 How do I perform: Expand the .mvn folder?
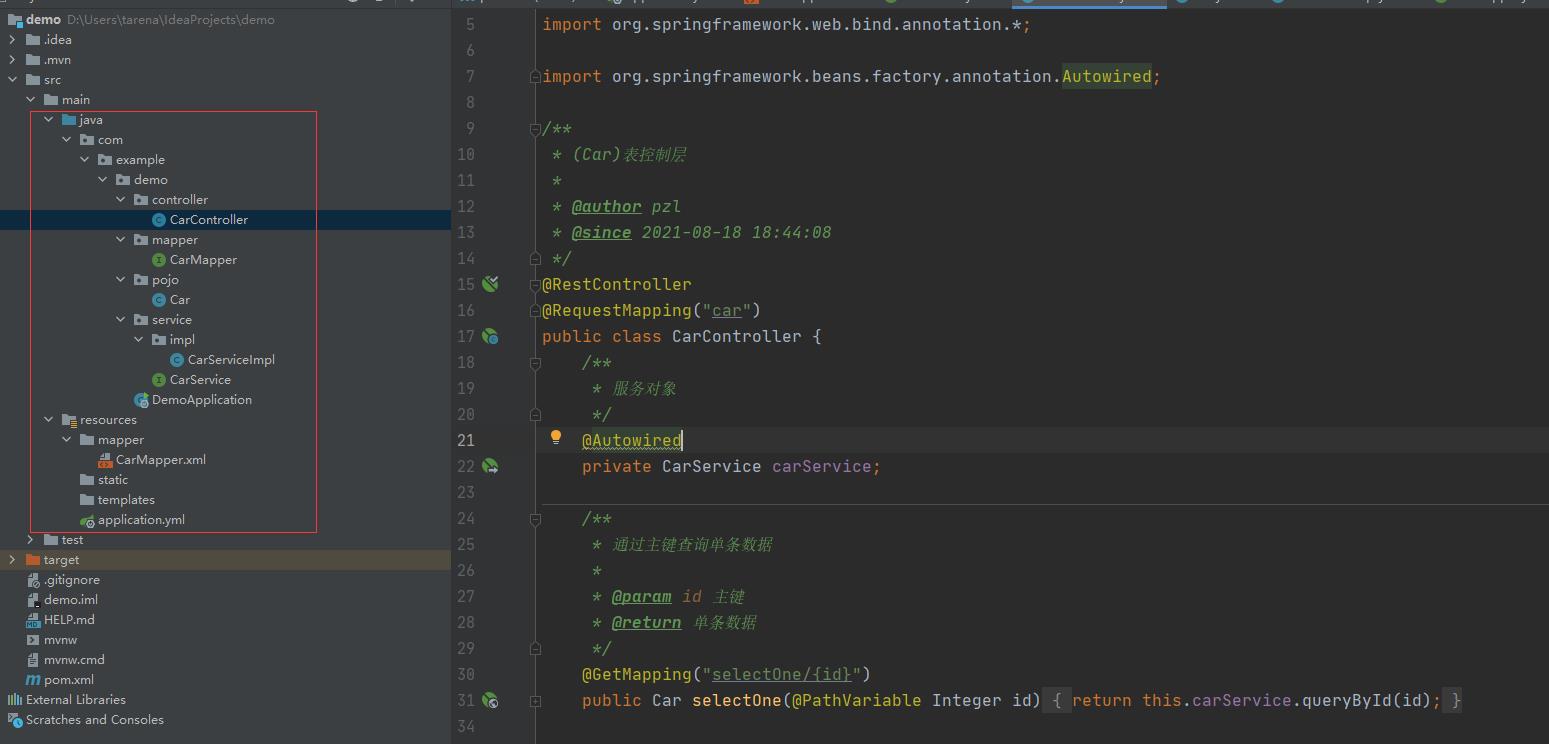12,60
